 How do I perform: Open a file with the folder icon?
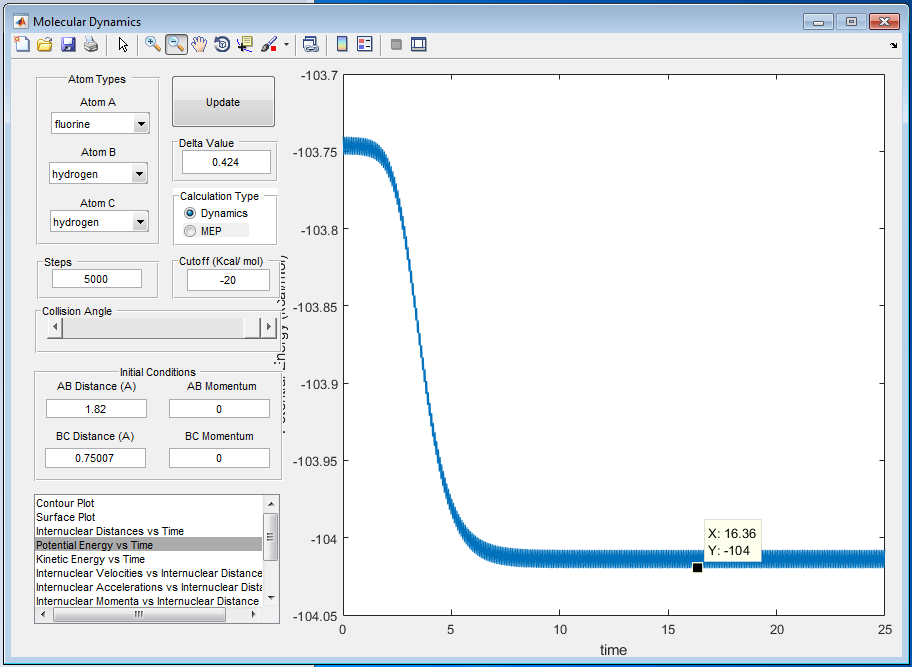(x=45, y=44)
